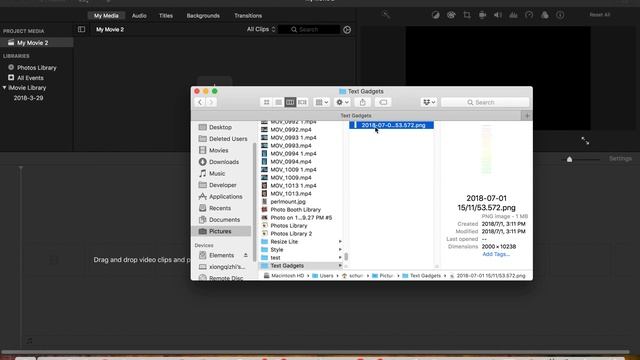This screenshot has height=360, width=640.
Task: Switch to the My Media tab
Action: 106,16
